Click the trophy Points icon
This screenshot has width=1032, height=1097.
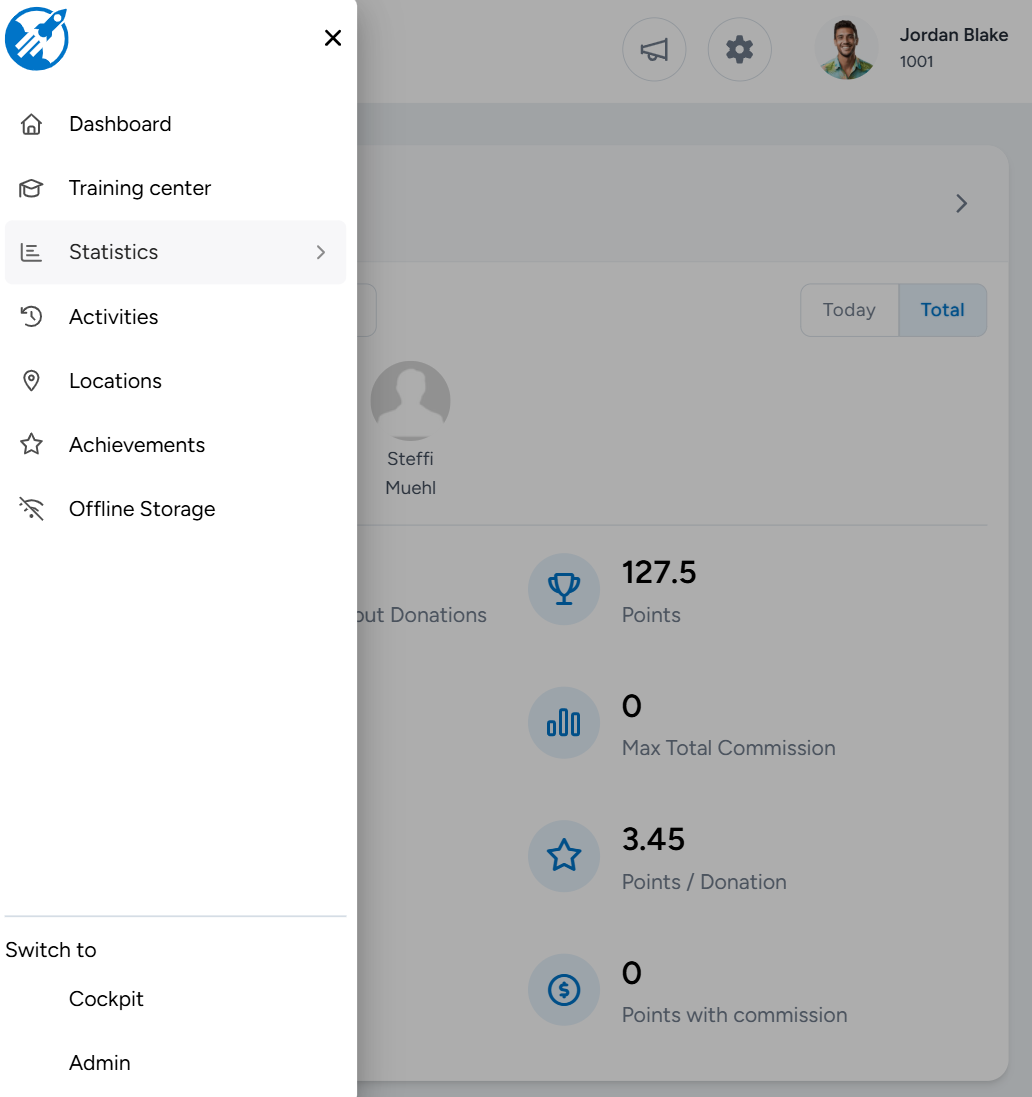click(564, 589)
